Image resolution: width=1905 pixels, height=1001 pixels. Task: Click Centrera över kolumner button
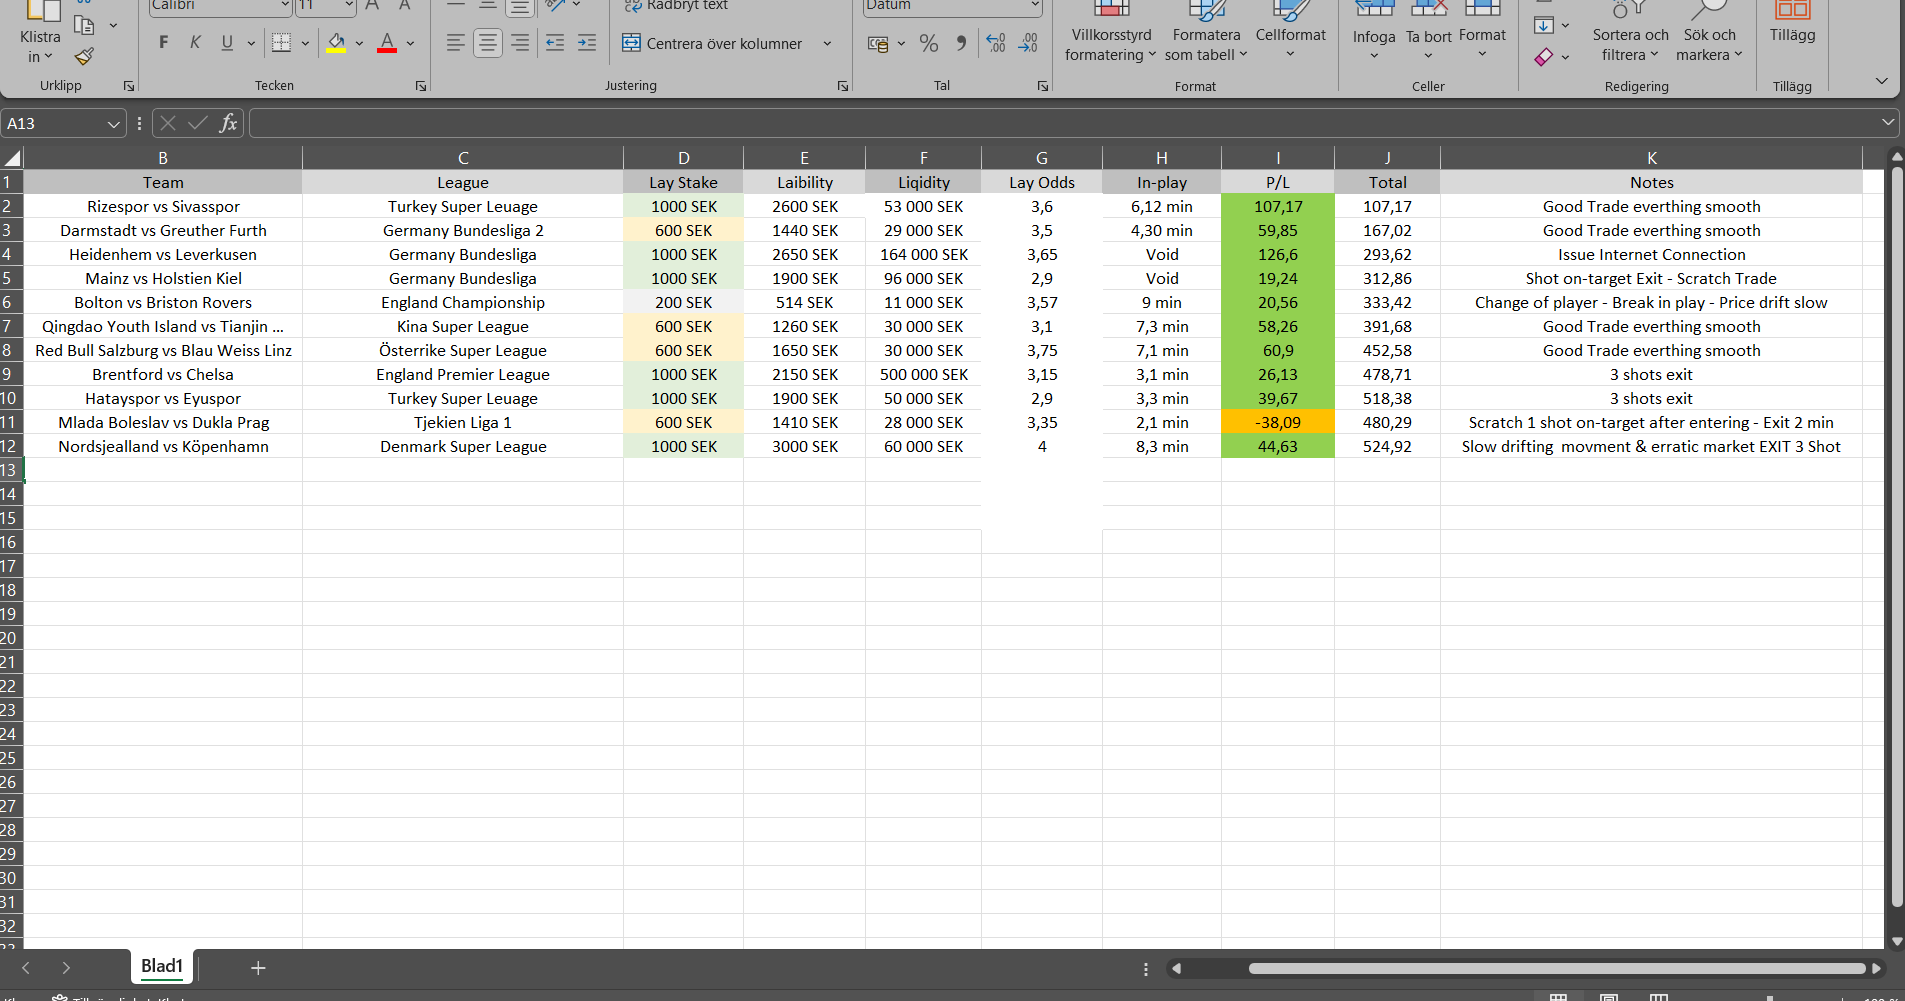712,43
